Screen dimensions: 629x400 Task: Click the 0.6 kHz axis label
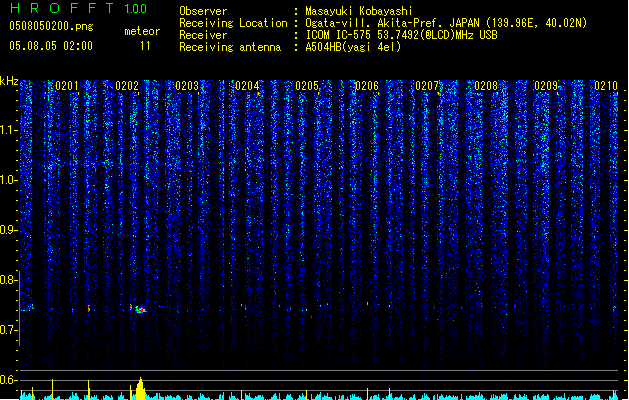[8, 380]
